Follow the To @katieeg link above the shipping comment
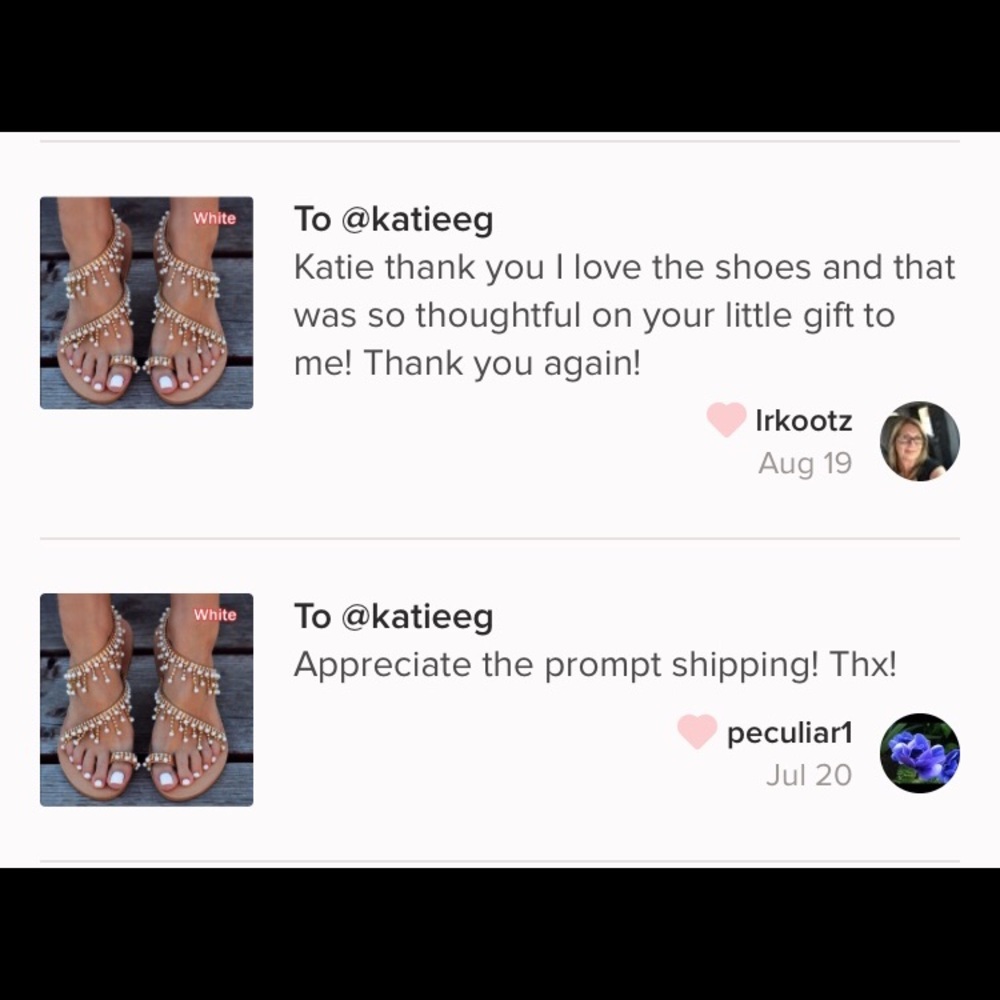This screenshot has width=1000, height=1000. [393, 617]
